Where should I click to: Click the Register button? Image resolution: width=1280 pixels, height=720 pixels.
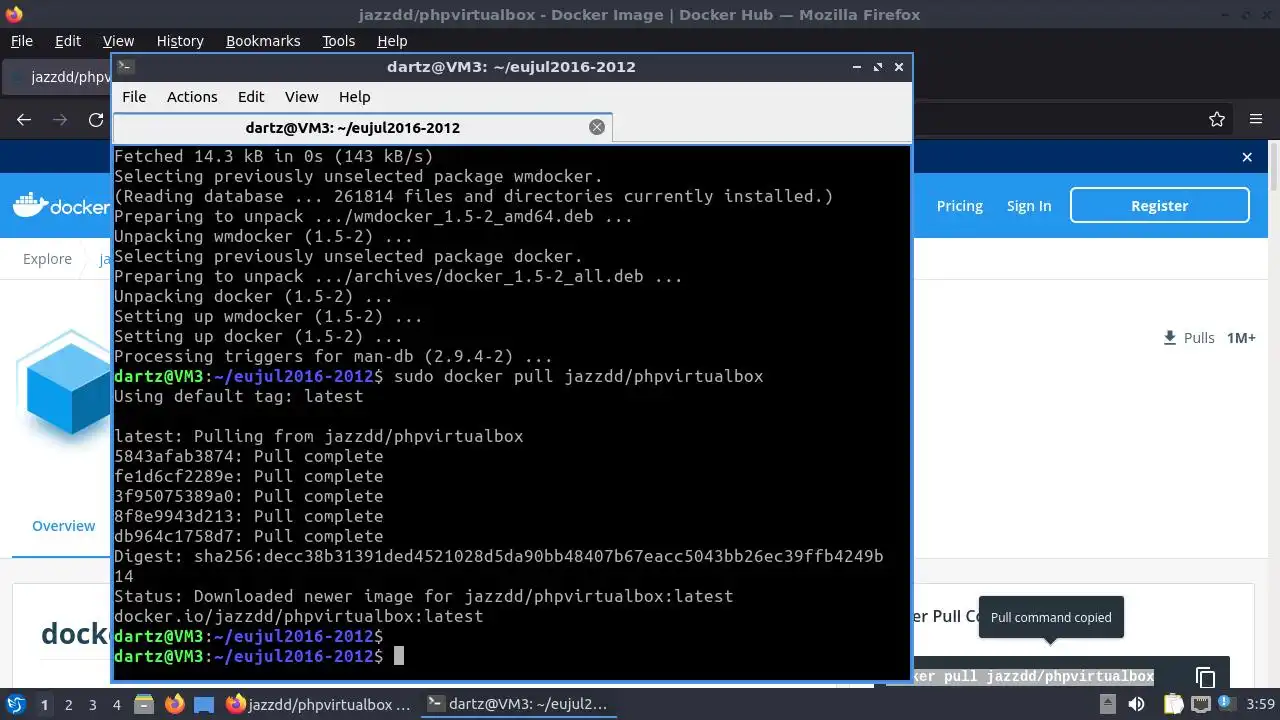[x=1160, y=206]
